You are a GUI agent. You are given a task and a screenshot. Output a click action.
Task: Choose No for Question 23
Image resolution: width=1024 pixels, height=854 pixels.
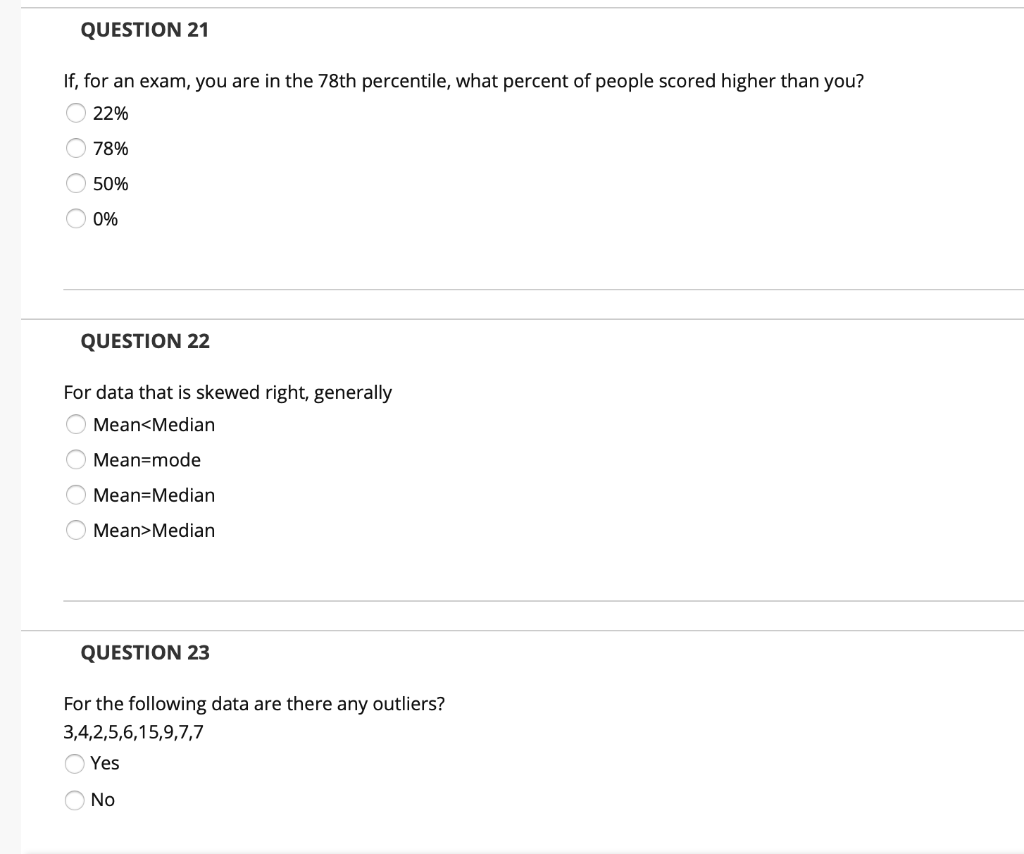(x=76, y=799)
